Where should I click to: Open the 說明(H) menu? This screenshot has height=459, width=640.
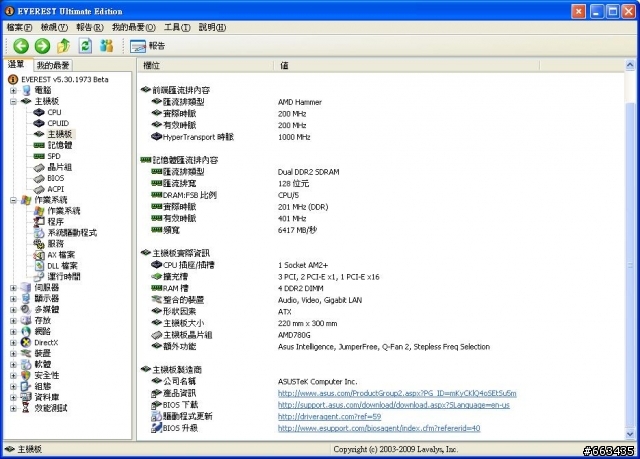[x=212, y=27]
